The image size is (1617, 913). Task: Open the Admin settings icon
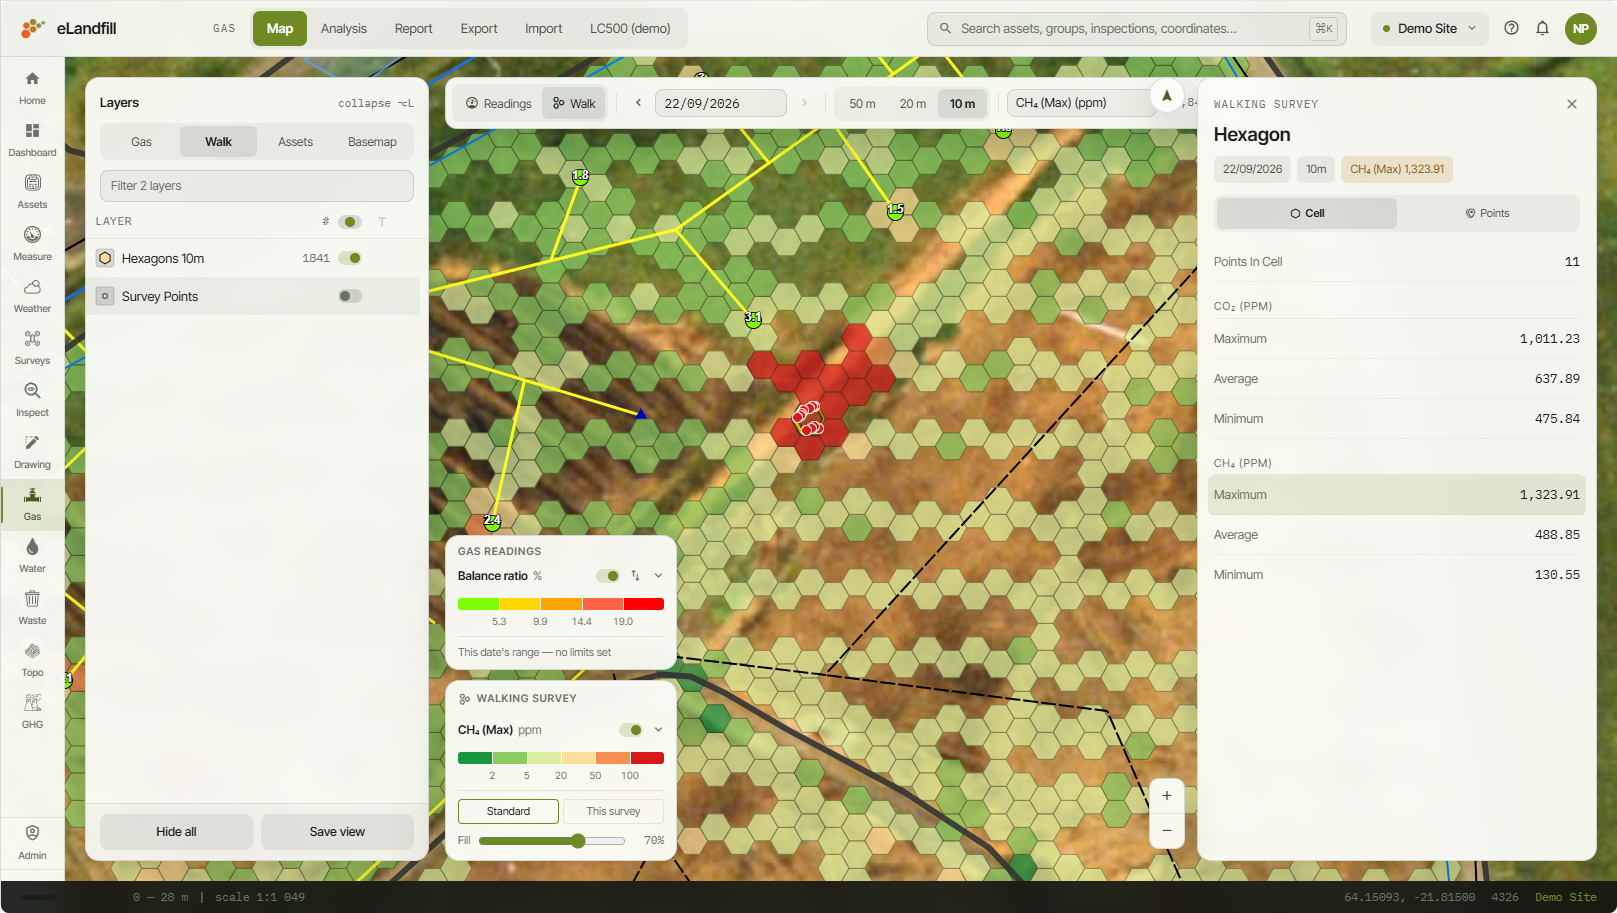tap(32, 842)
